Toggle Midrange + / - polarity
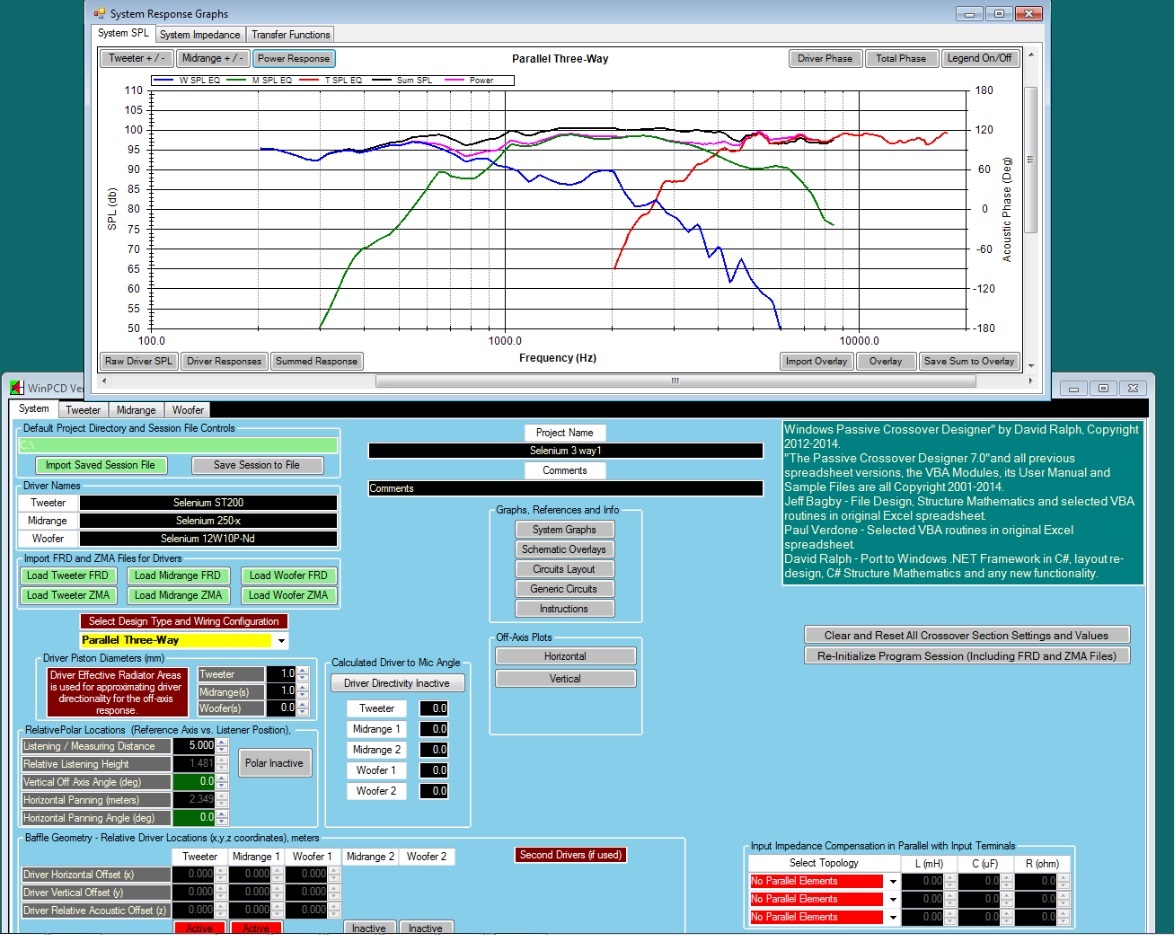 click(212, 58)
